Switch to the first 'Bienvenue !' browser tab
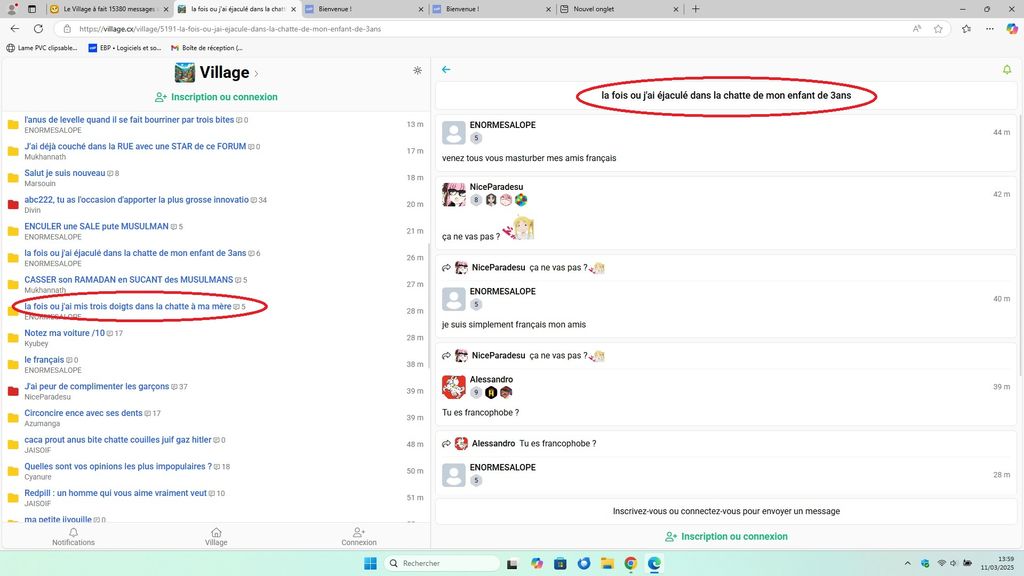Screen dimensions: 1024x576 click(x=360, y=9)
